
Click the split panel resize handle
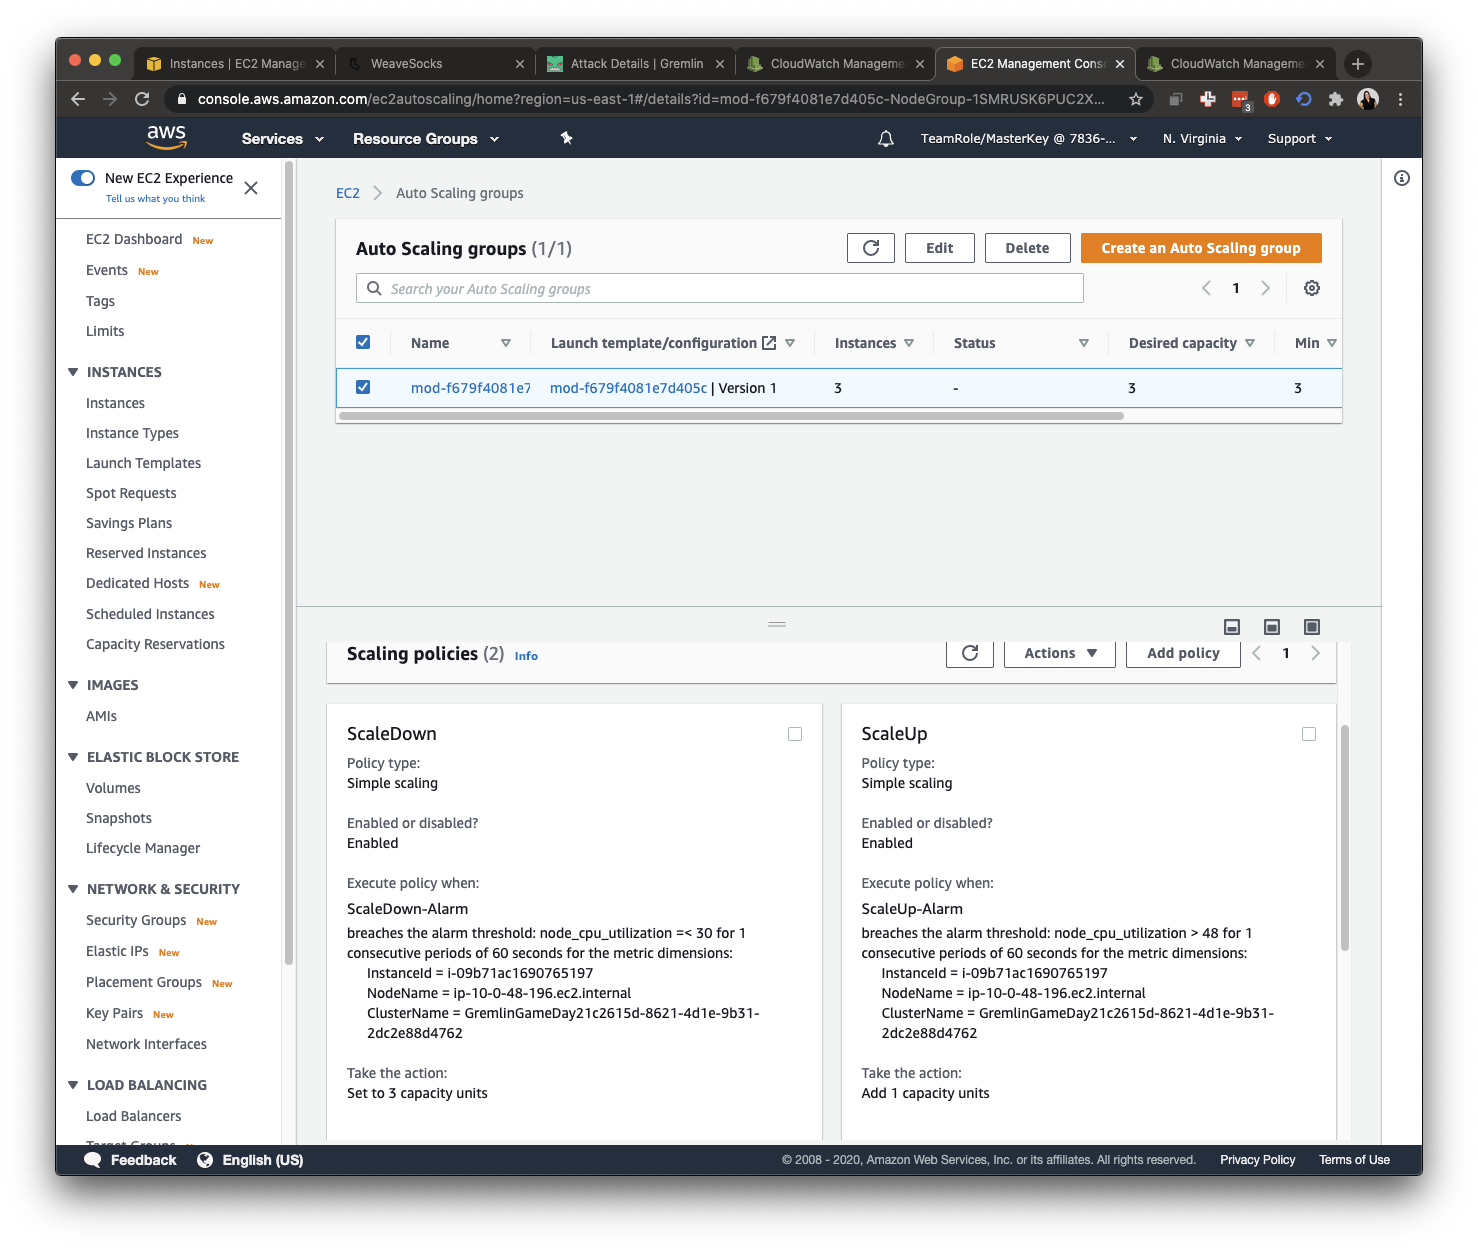click(x=777, y=624)
